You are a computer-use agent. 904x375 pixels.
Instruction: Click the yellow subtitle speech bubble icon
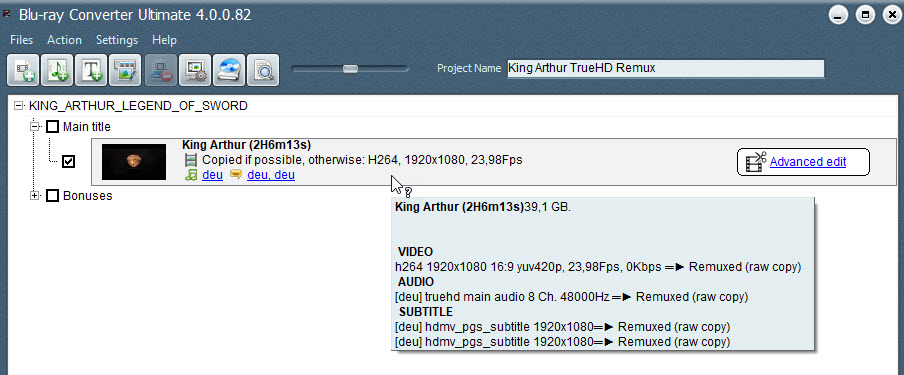click(235, 175)
